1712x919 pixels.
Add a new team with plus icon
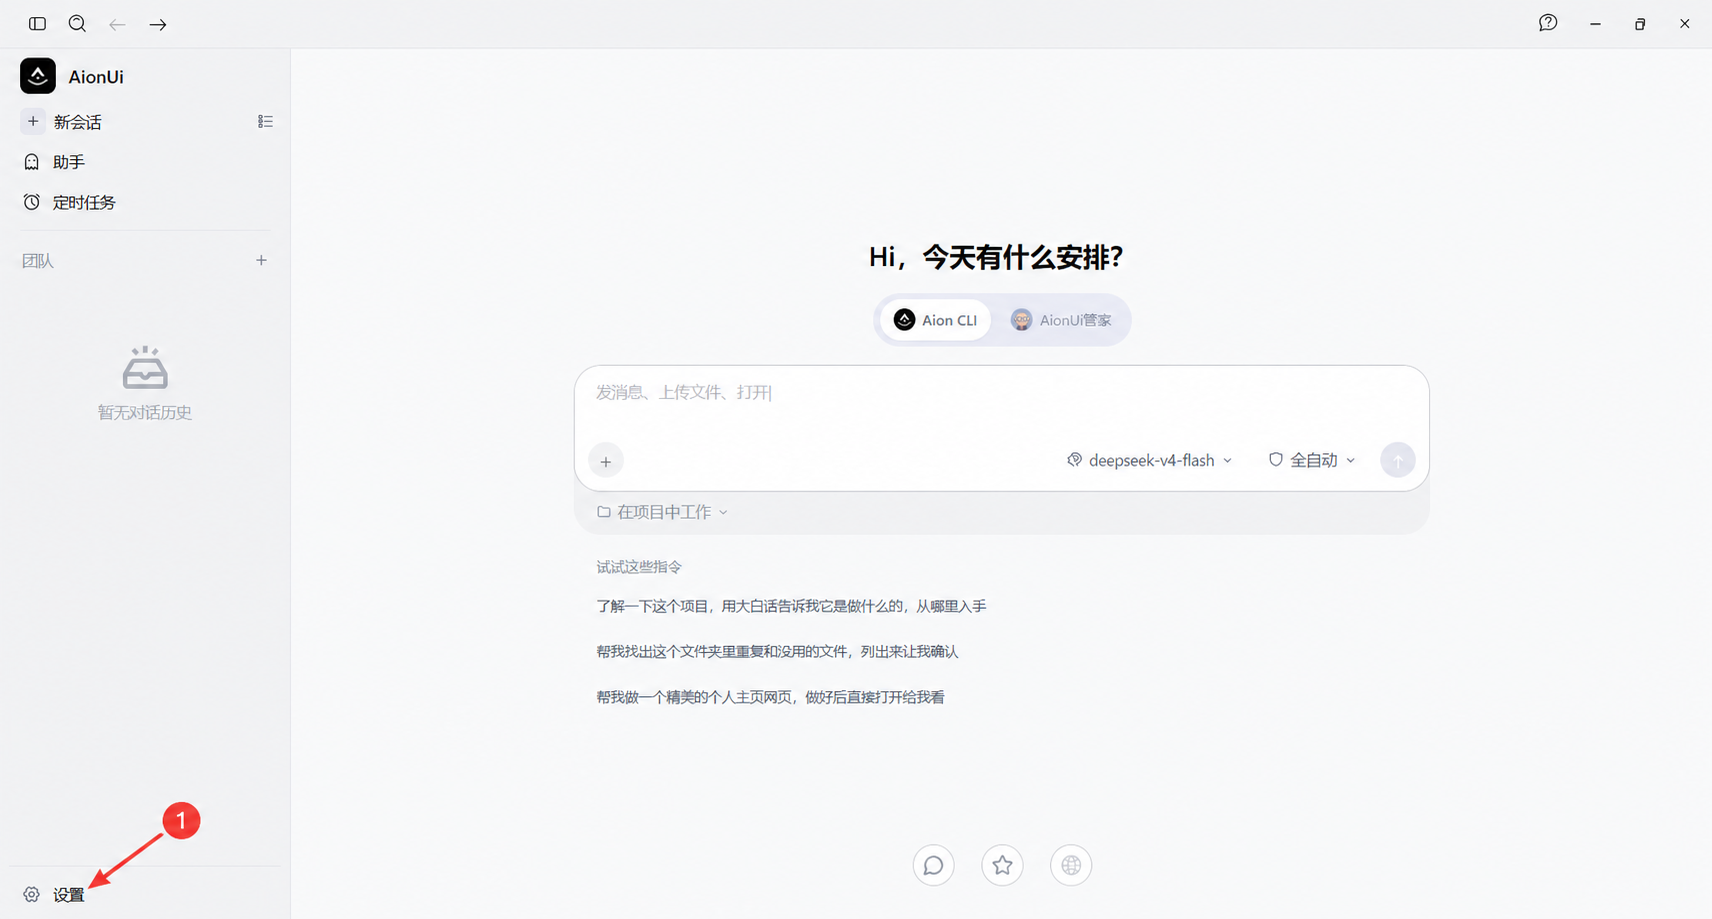[x=261, y=260]
